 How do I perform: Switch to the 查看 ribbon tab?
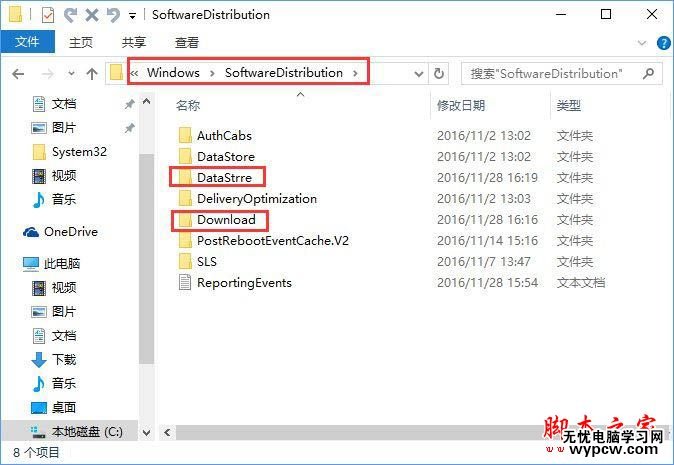[187, 42]
